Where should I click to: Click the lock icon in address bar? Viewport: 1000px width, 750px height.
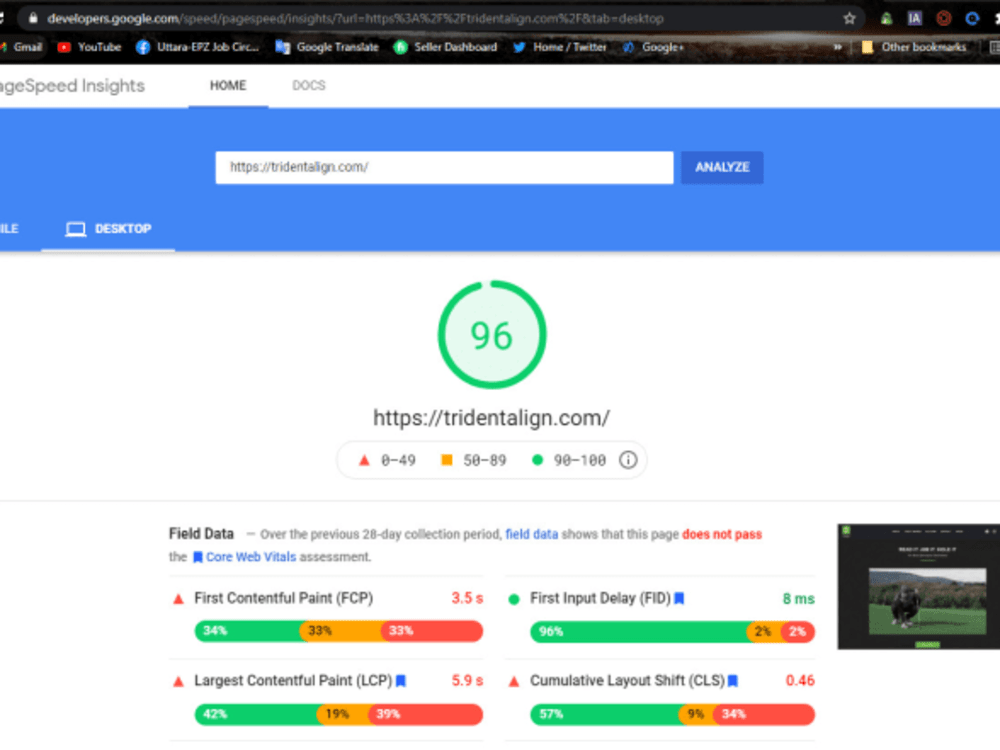[x=33, y=18]
